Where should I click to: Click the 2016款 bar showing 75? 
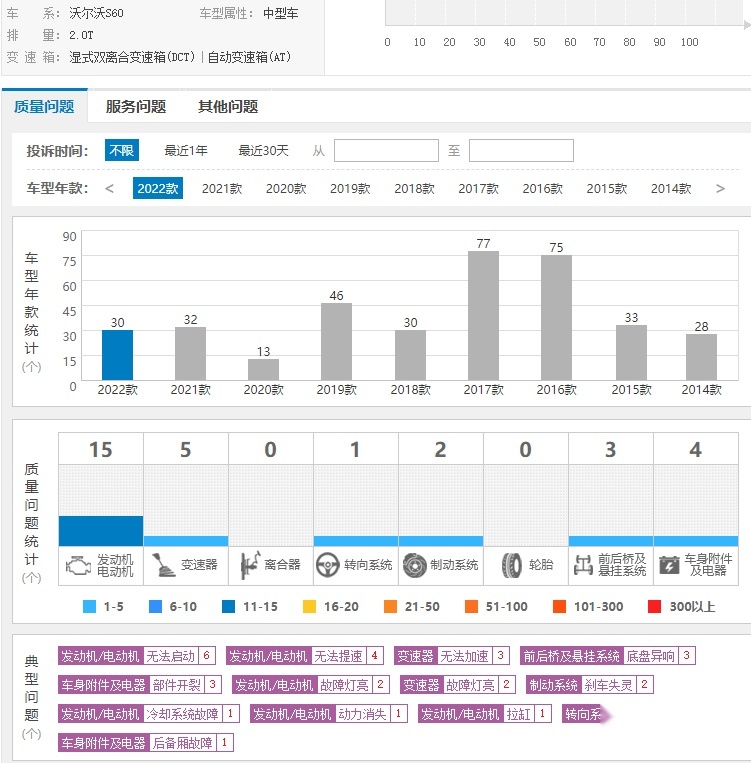coord(556,318)
